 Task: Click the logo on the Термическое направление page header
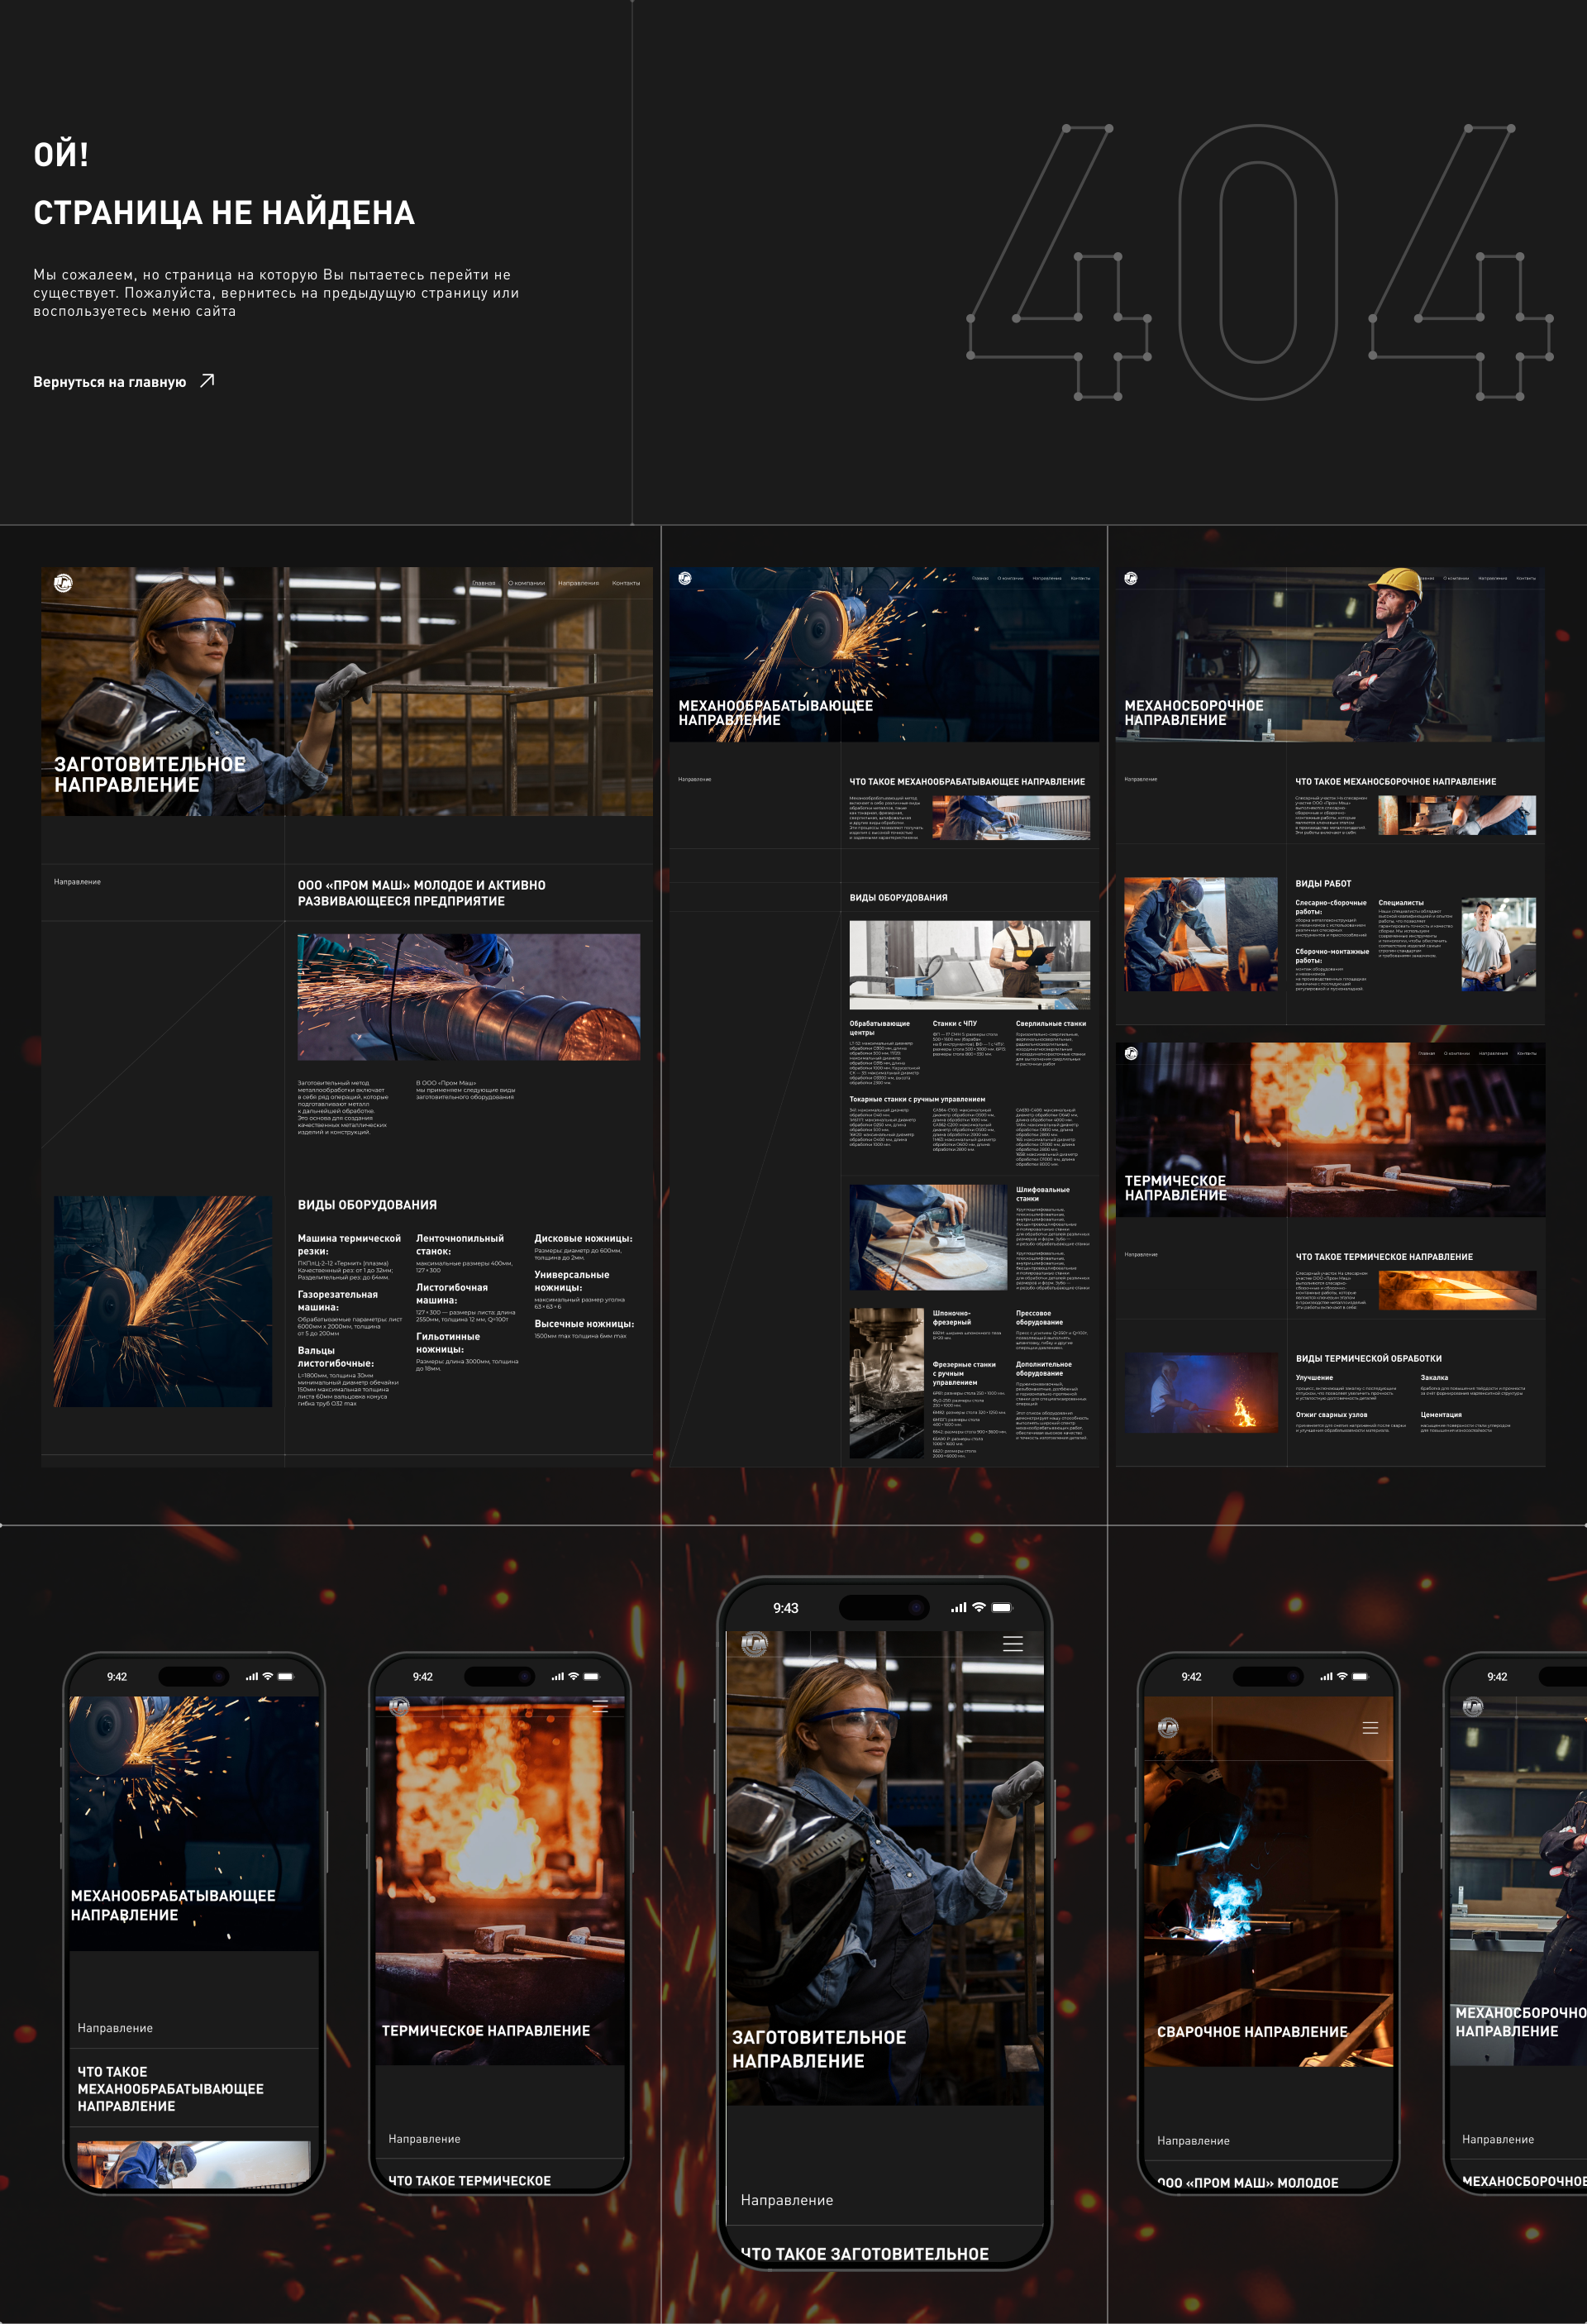(1130, 1053)
